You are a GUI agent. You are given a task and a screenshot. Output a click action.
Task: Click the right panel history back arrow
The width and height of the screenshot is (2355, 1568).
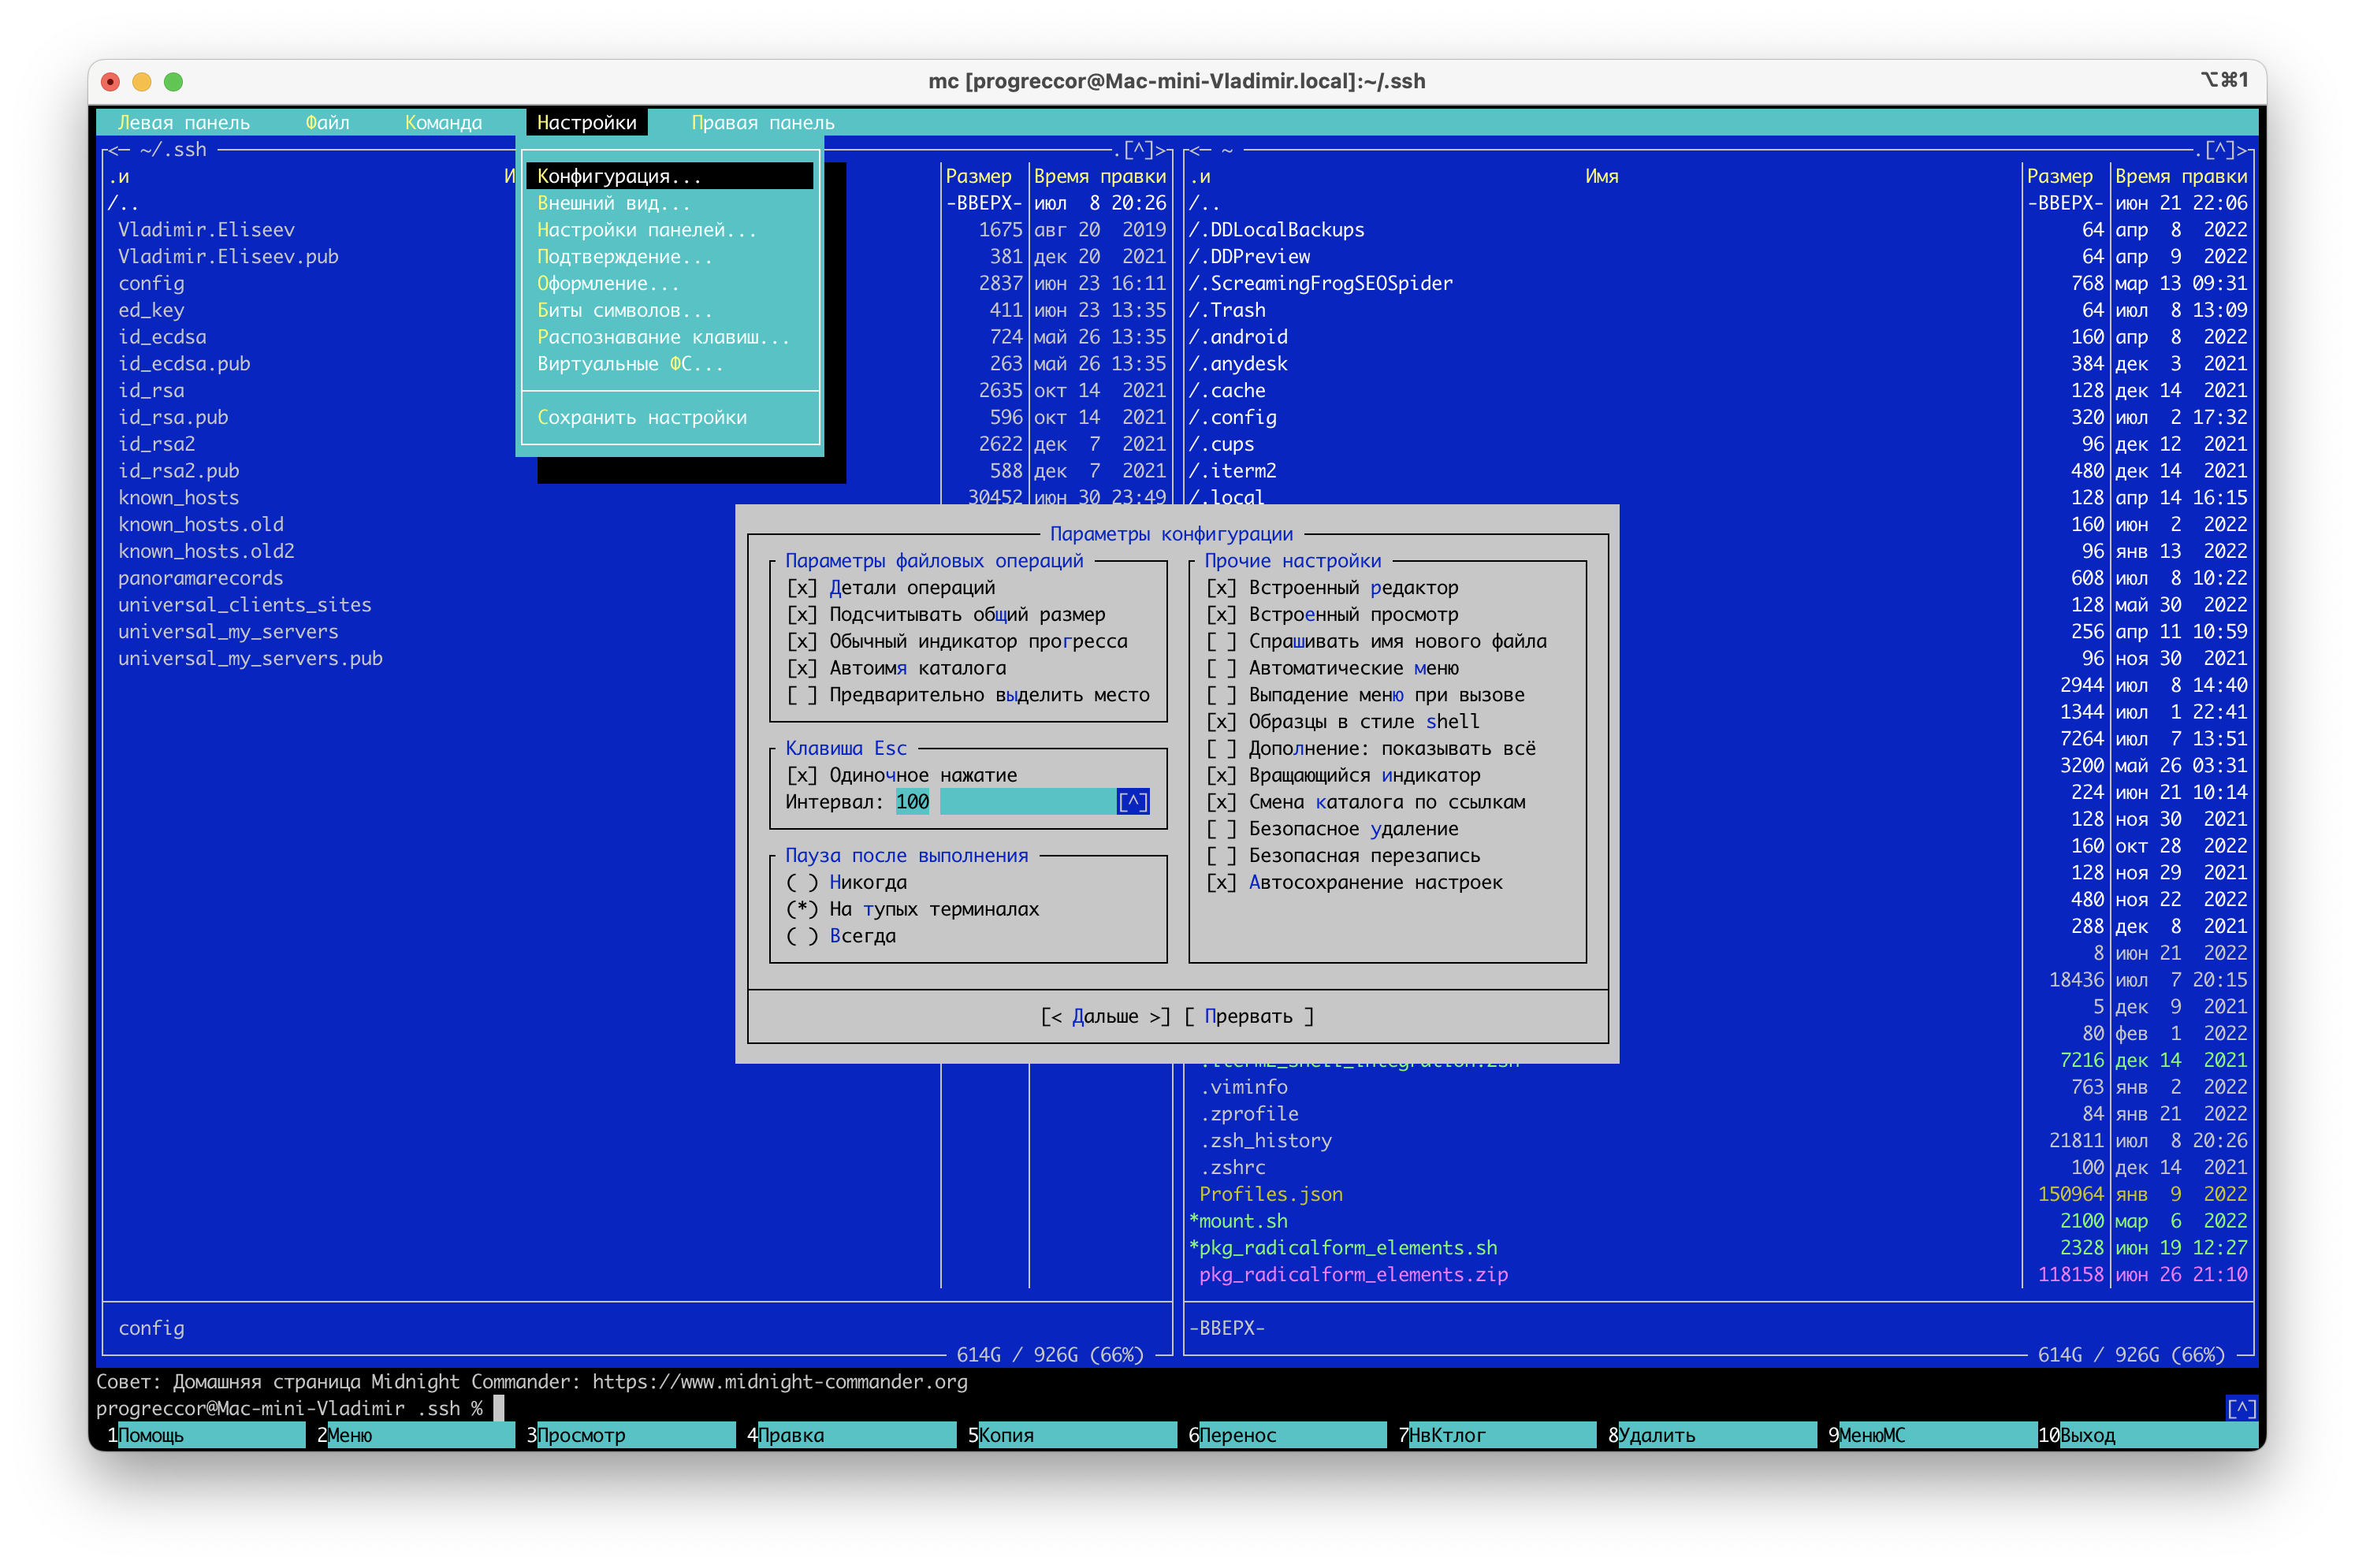(1194, 150)
